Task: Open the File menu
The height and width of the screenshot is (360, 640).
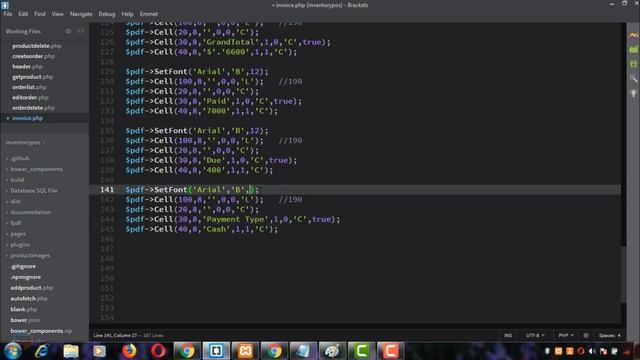Action: (8, 14)
